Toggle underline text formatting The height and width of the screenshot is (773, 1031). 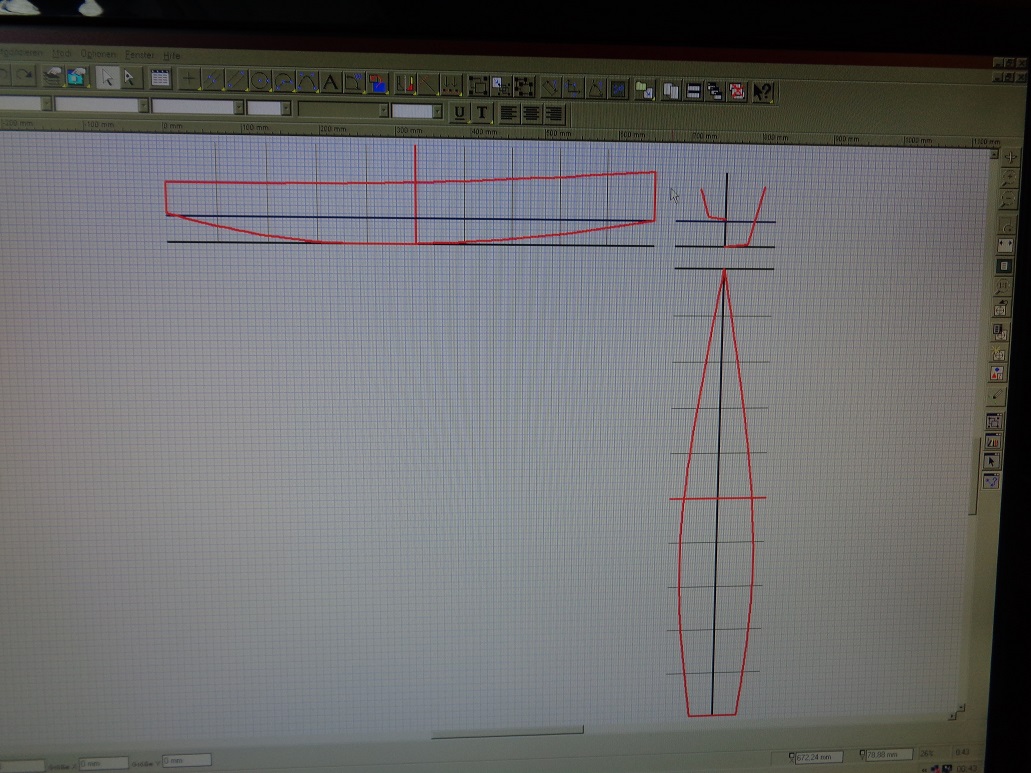coord(459,112)
